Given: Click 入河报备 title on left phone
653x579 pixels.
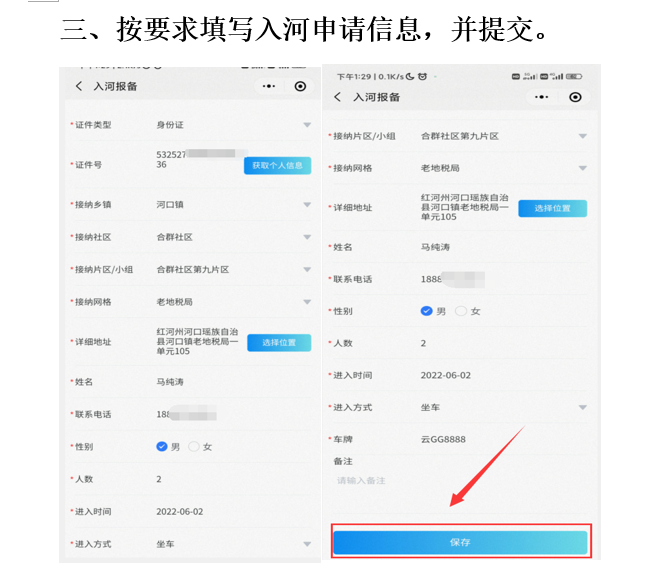Looking at the screenshot, I should [115, 86].
